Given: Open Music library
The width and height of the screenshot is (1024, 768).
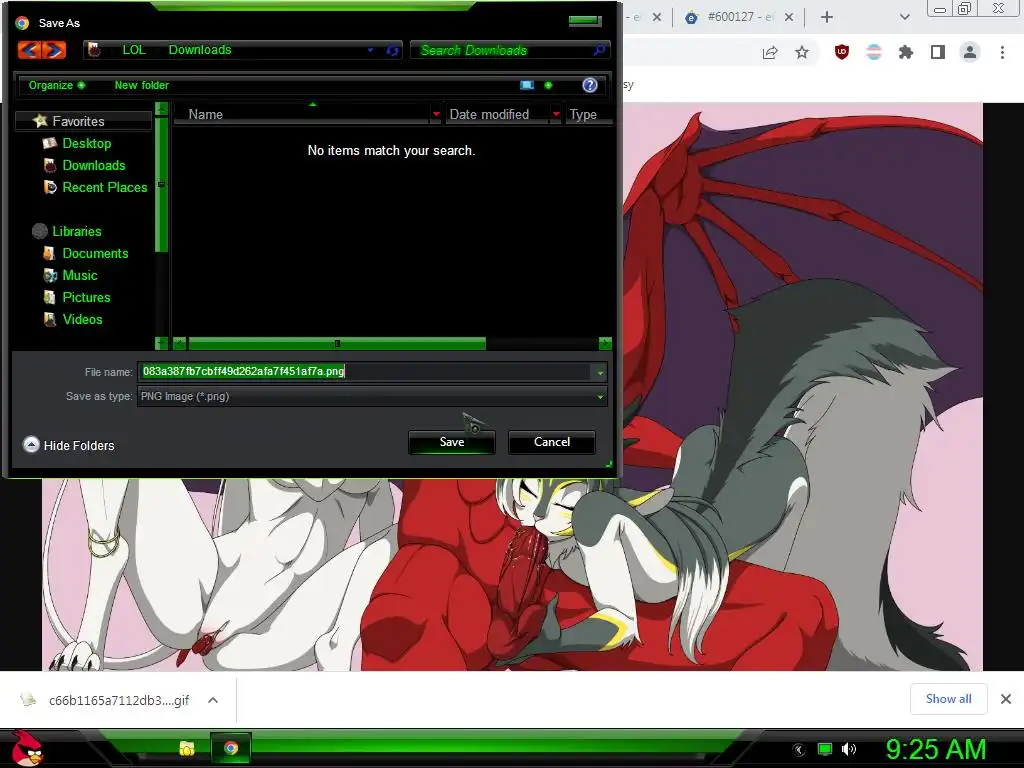Looking at the screenshot, I should tap(80, 276).
